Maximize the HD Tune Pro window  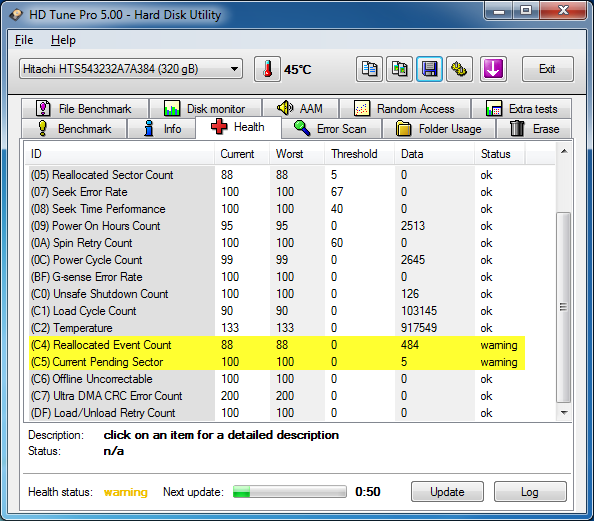tap(526, 11)
